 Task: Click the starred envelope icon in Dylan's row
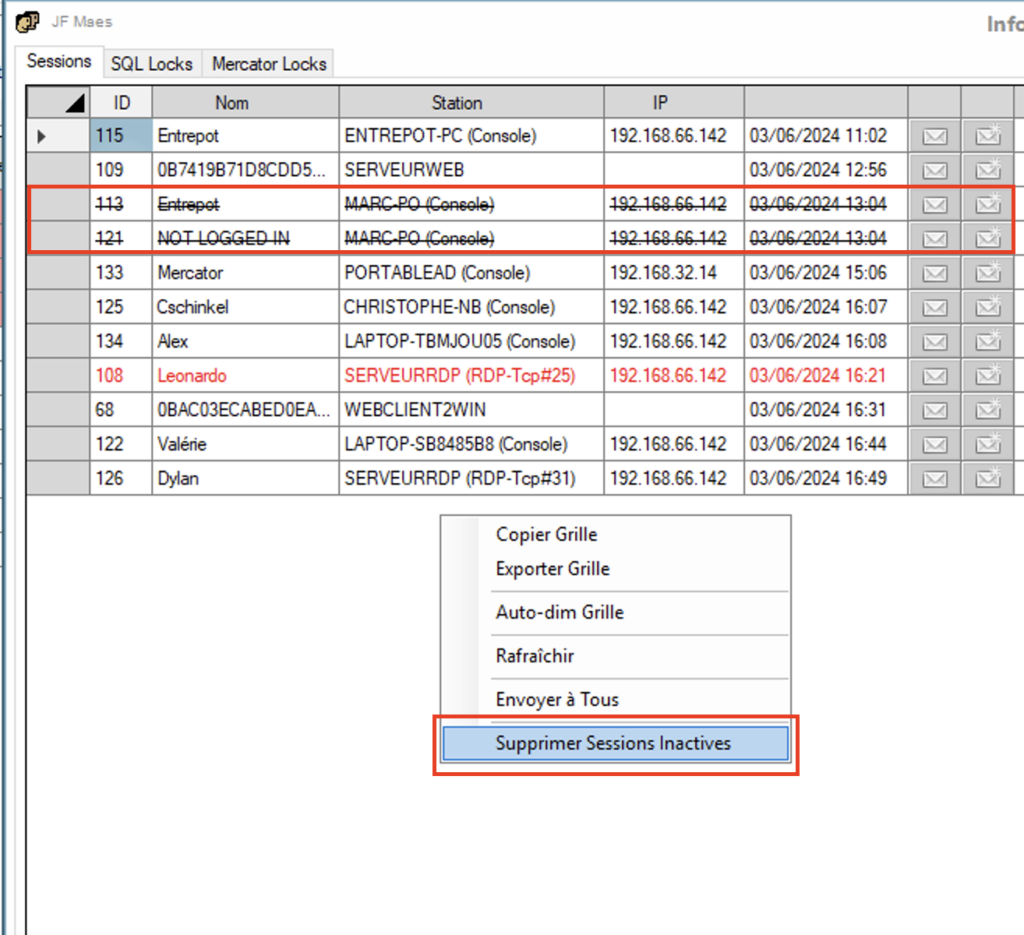click(987, 478)
